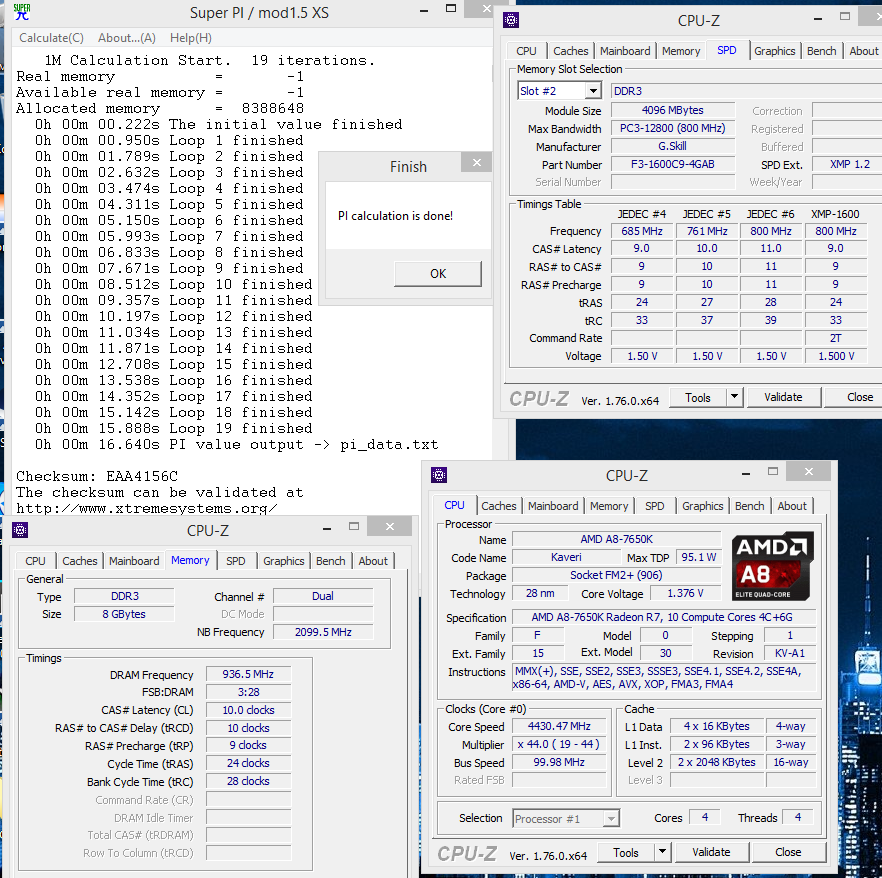This screenshot has height=878, width=882.
Task: Click the Max Bandwidth PC3-12800 value
Action: (x=673, y=128)
